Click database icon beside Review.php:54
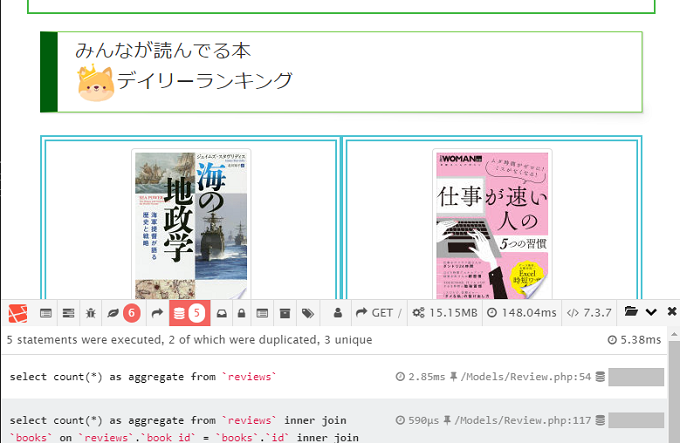The image size is (680, 443). pos(600,377)
